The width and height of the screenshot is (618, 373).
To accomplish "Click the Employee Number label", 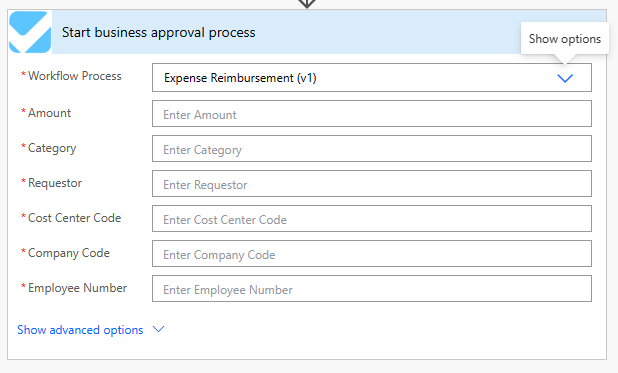I will [x=77, y=288].
